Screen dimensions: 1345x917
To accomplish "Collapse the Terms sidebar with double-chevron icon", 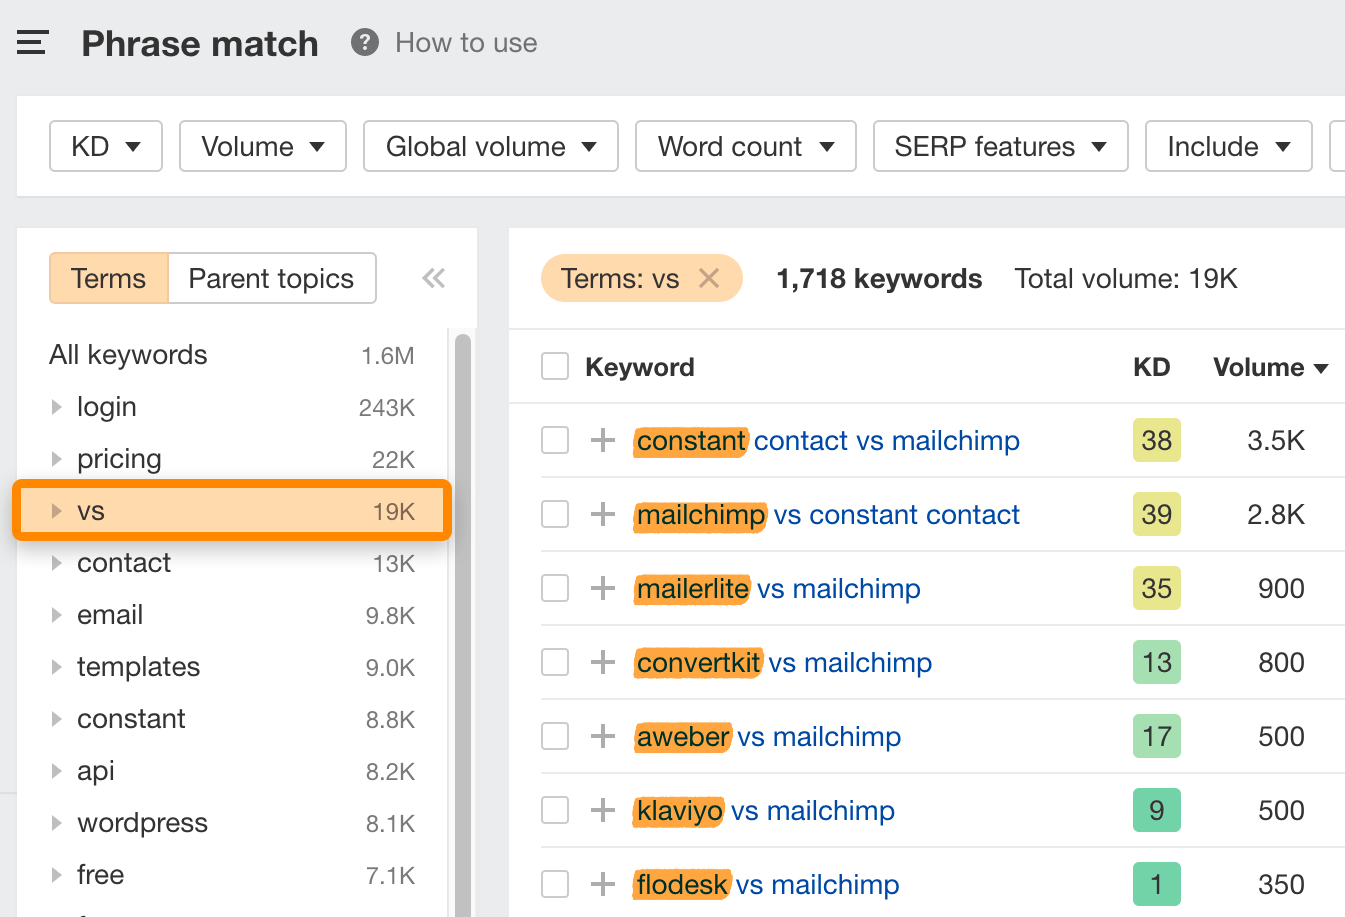I will (433, 278).
